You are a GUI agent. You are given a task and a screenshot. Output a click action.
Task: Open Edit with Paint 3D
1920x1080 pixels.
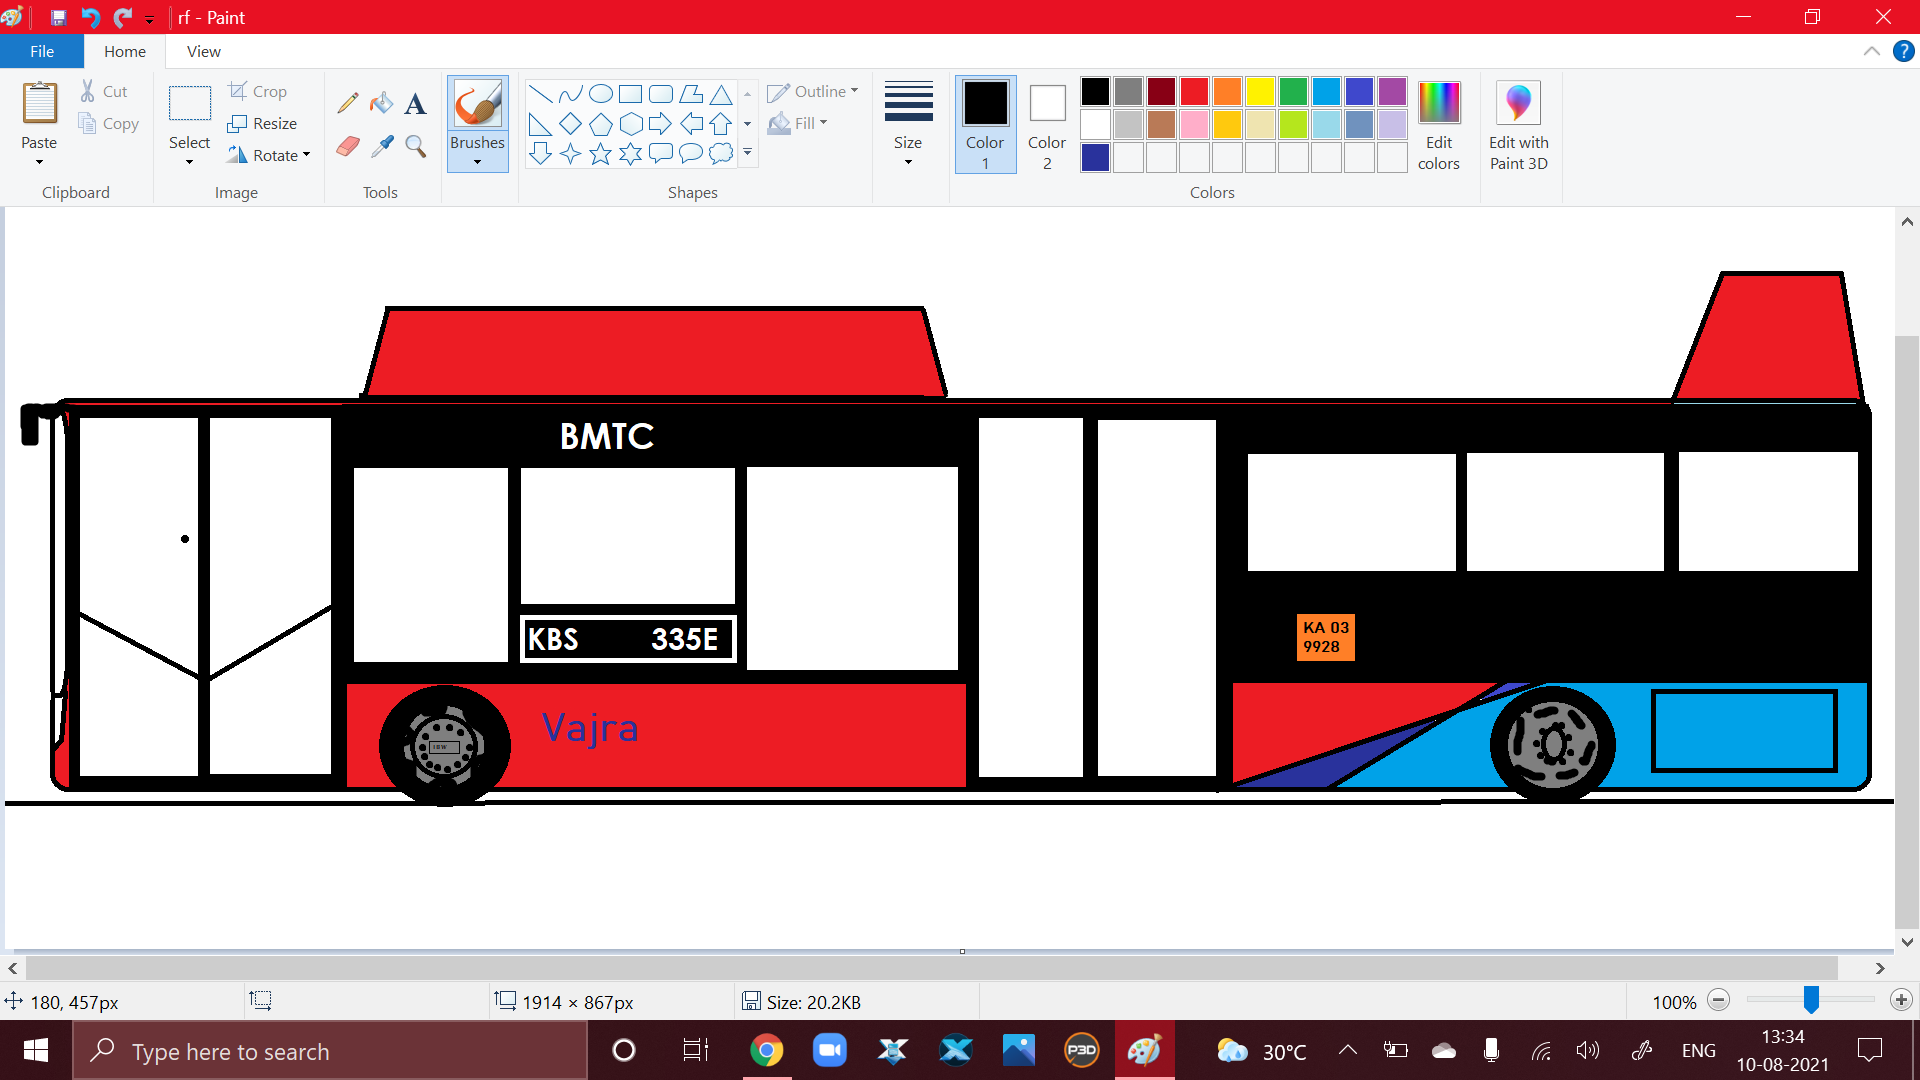[1518, 126]
